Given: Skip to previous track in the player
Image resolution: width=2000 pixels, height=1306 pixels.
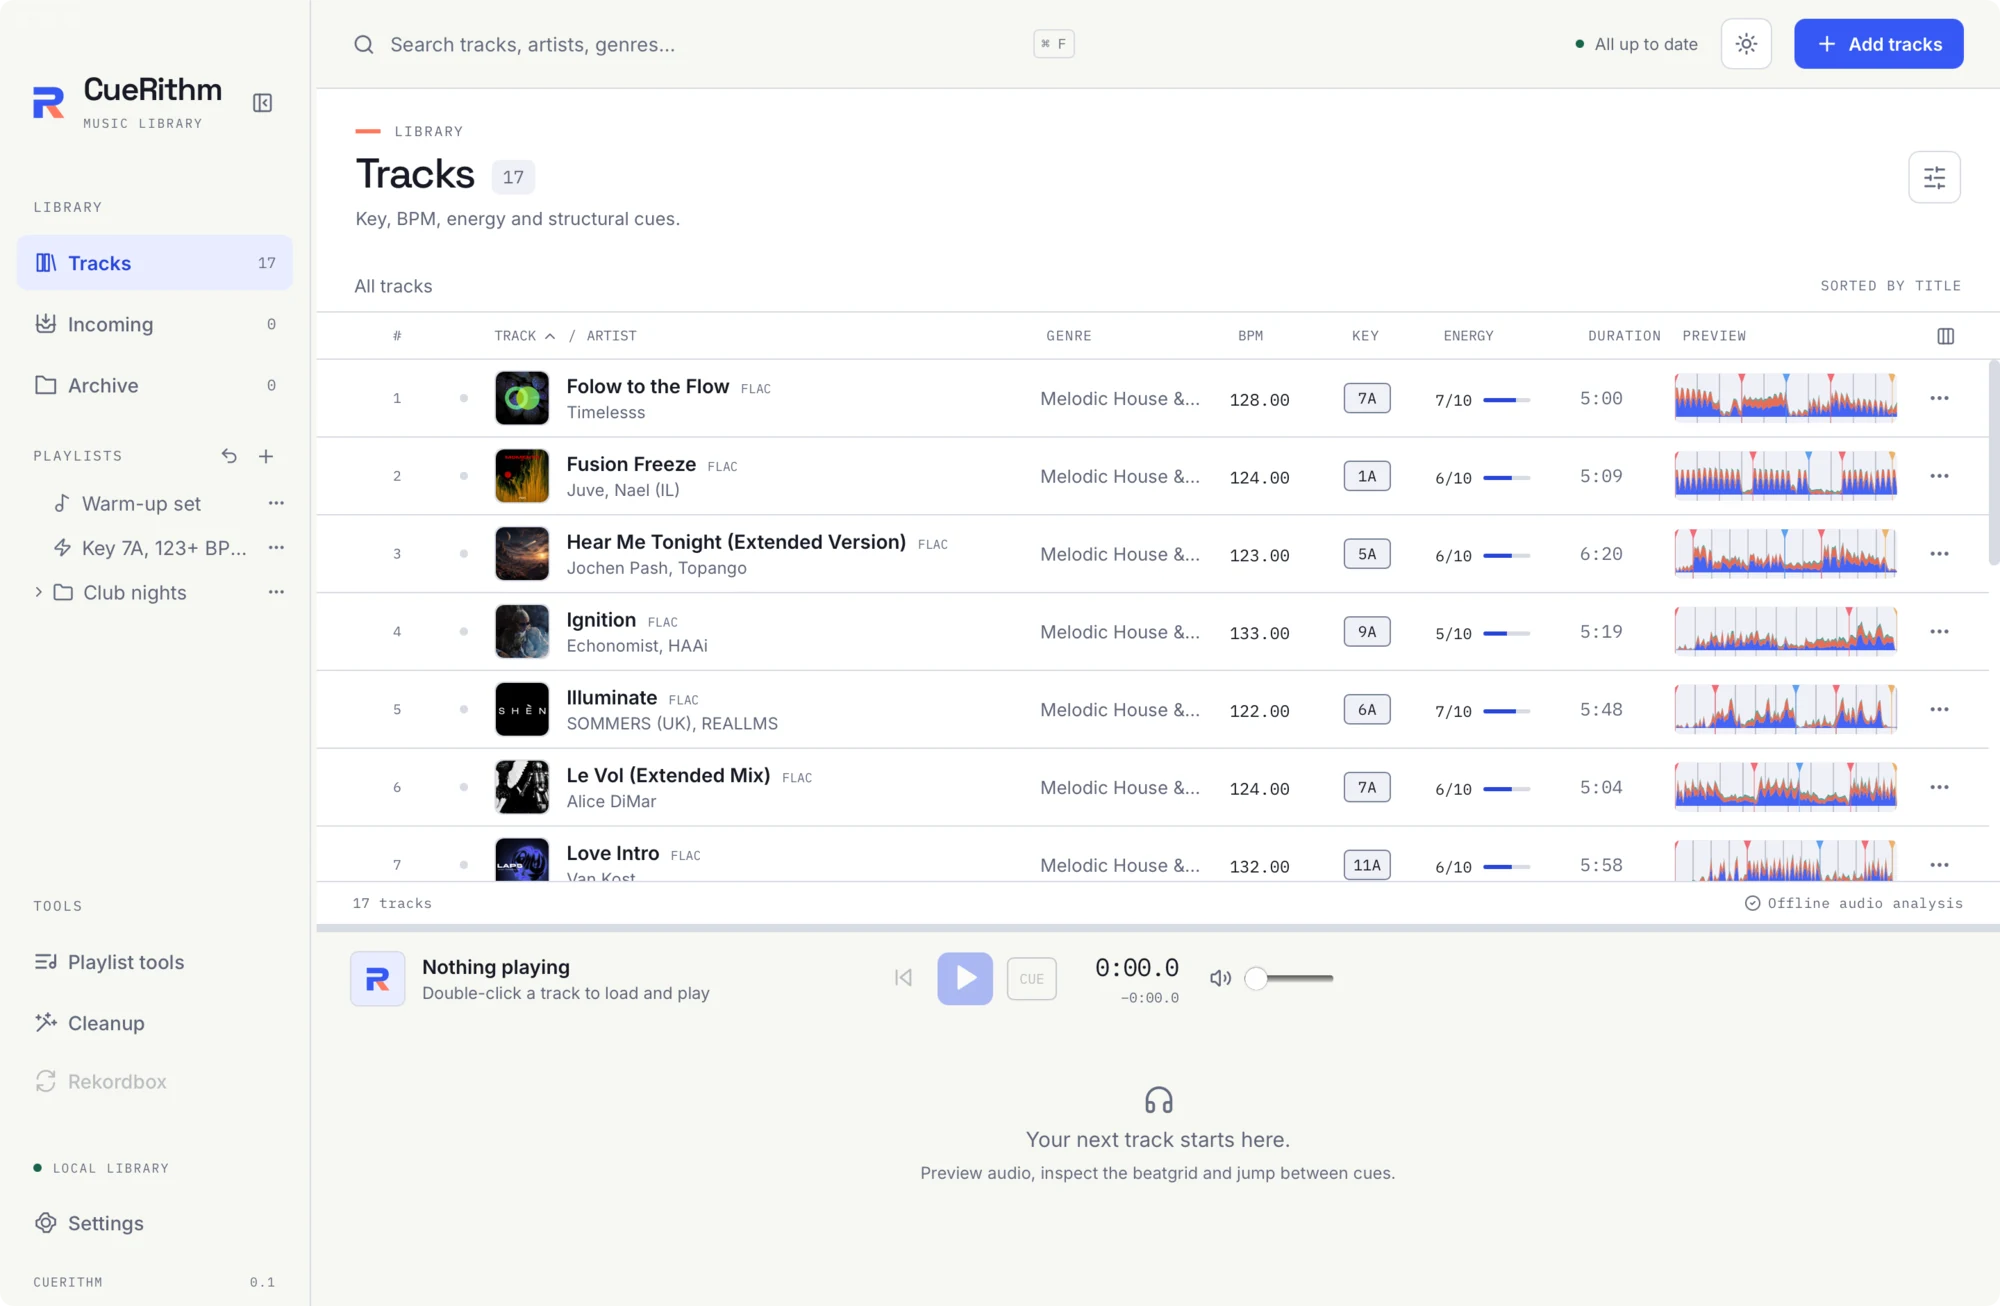Looking at the screenshot, I should (903, 978).
